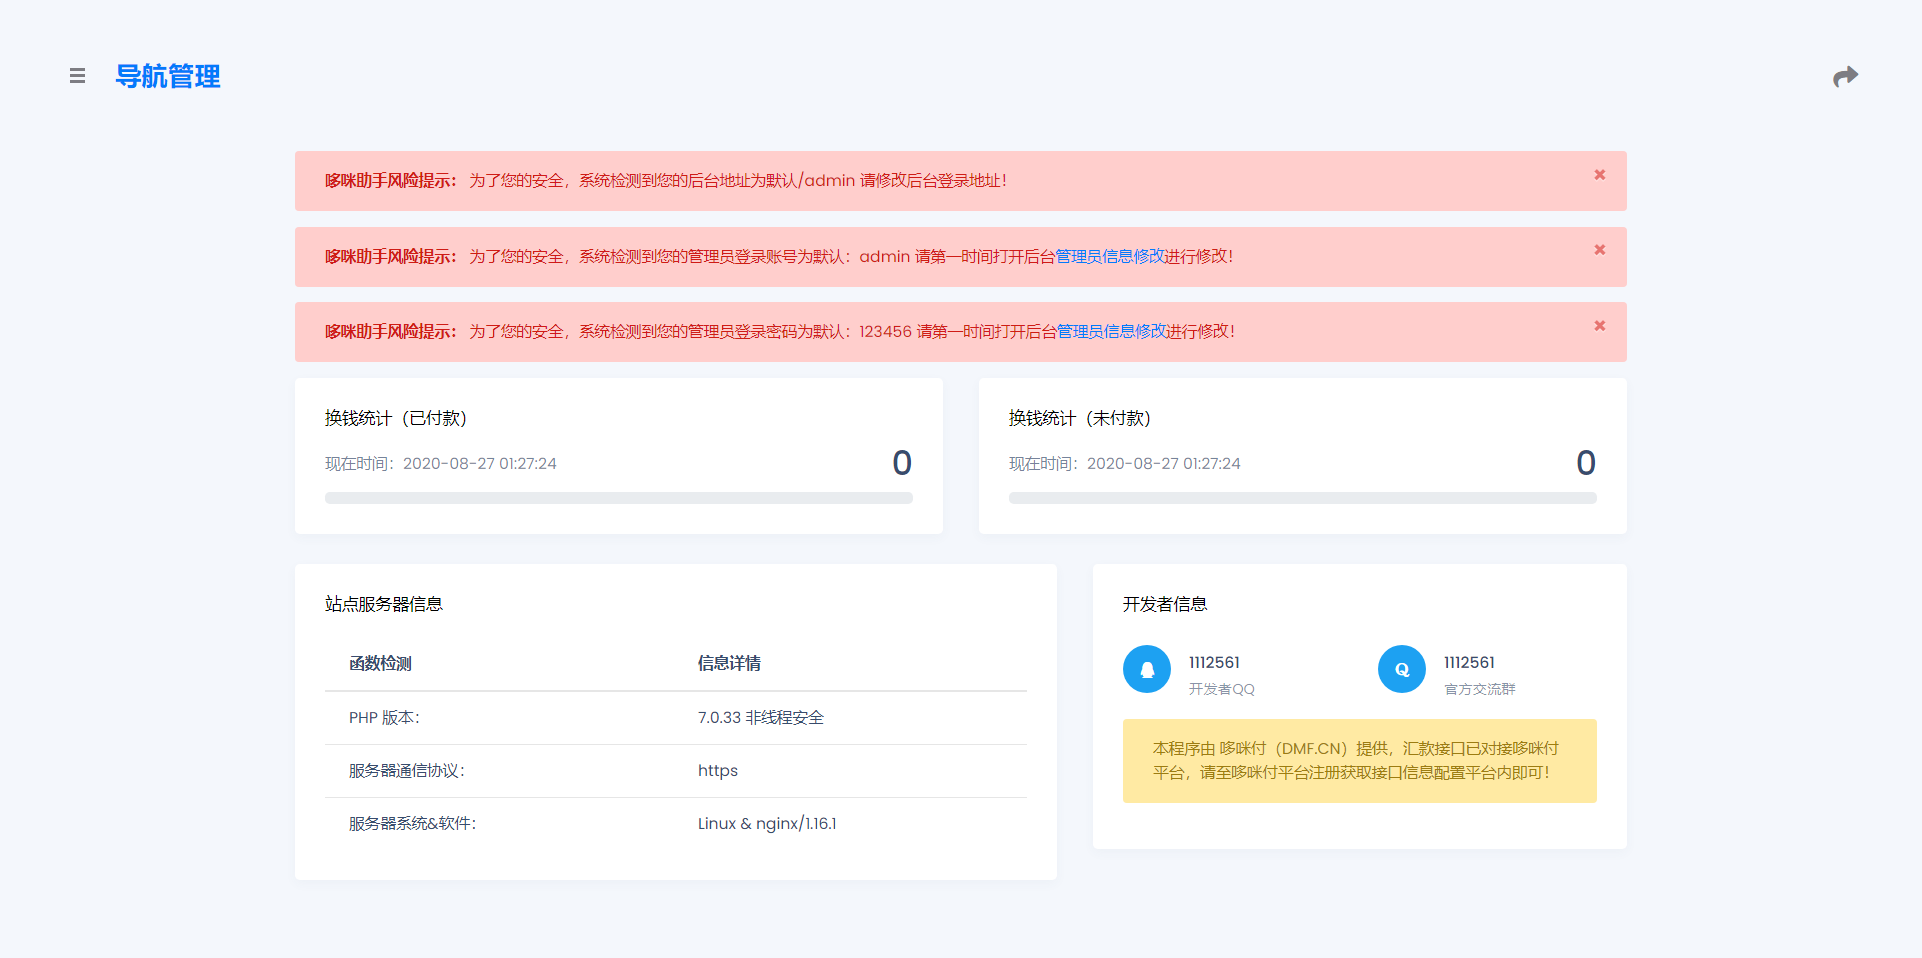Click the 开发者QQ number 1112561
This screenshot has height=958, width=1922.
pyautogui.click(x=1214, y=663)
